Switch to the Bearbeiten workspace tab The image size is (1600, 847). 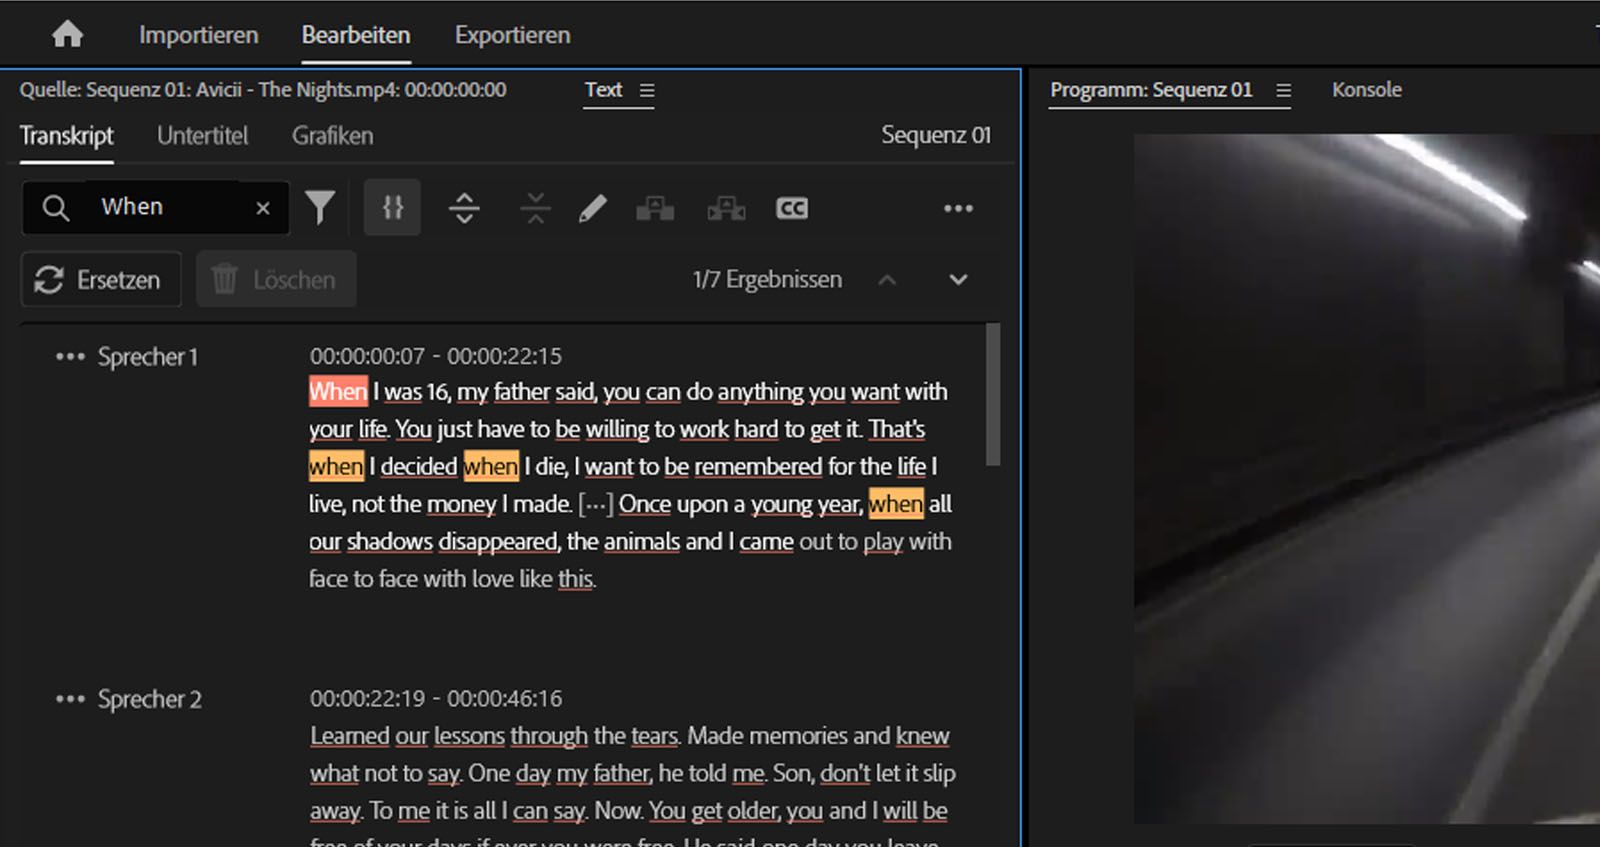pyautogui.click(x=356, y=35)
